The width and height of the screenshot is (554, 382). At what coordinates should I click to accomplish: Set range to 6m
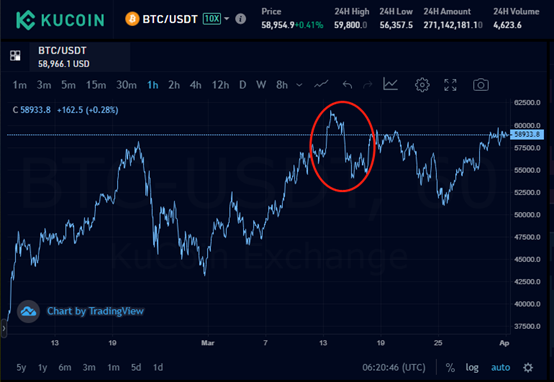pos(65,368)
